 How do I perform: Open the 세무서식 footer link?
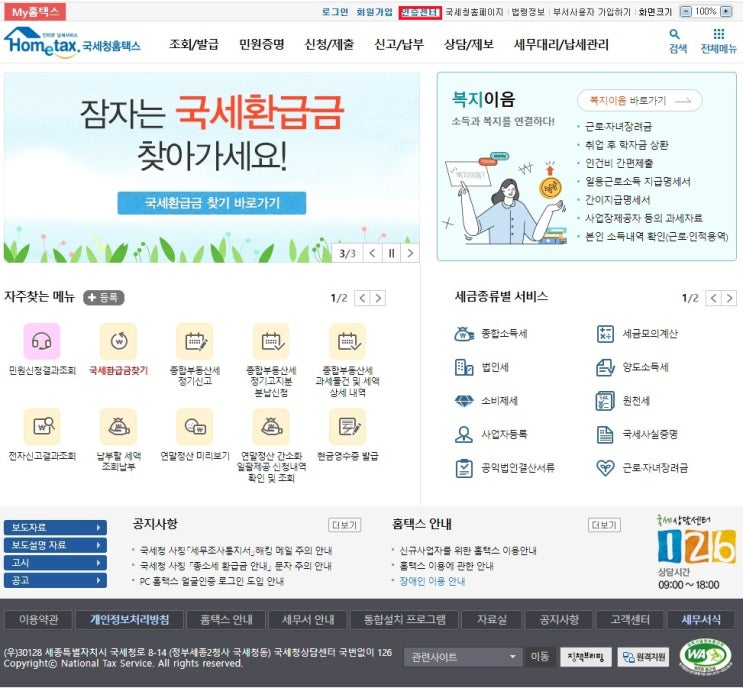pyautogui.click(x=701, y=620)
